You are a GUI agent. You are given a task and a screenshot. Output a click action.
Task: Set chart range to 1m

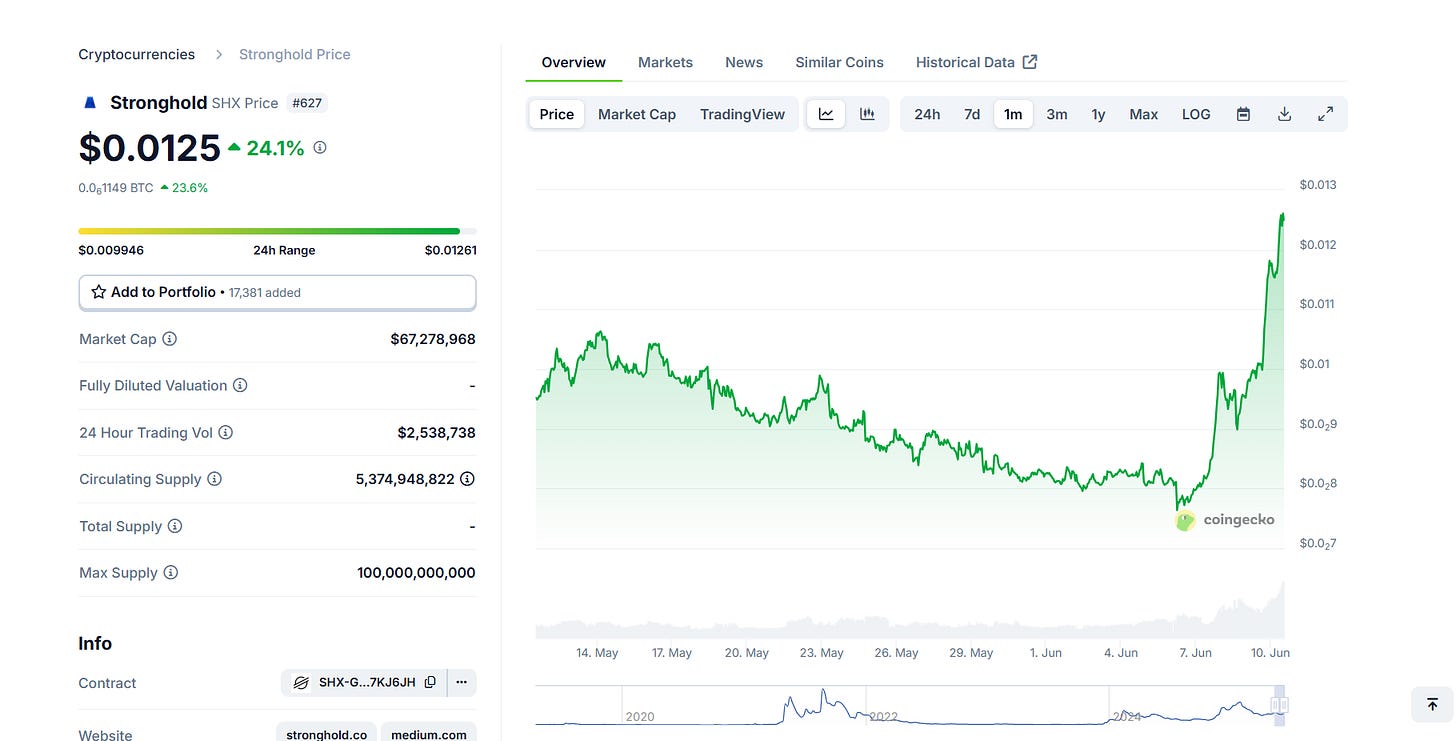[1013, 114]
